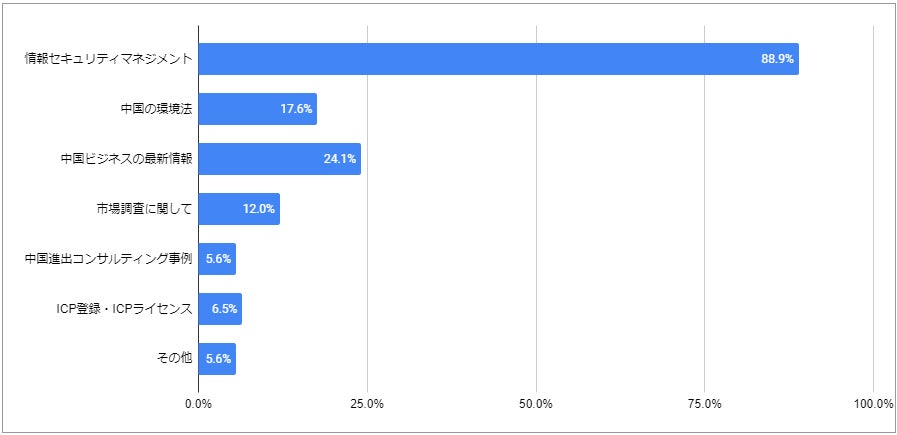Click the 中国進出コンサルティング事例 bar
897x435 pixels.
click(x=217, y=259)
